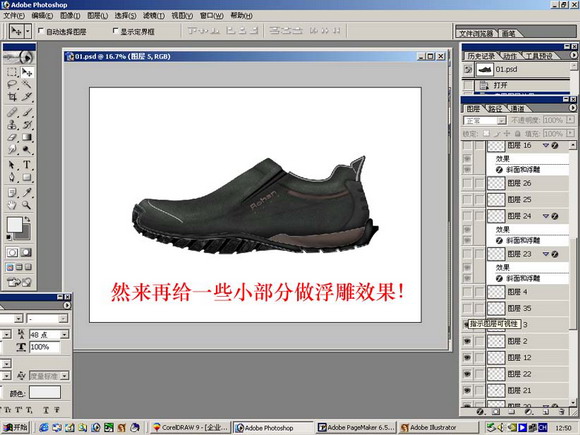The width and height of the screenshot is (580, 435).
Task: Select the Crop tool
Action: (x=12, y=97)
